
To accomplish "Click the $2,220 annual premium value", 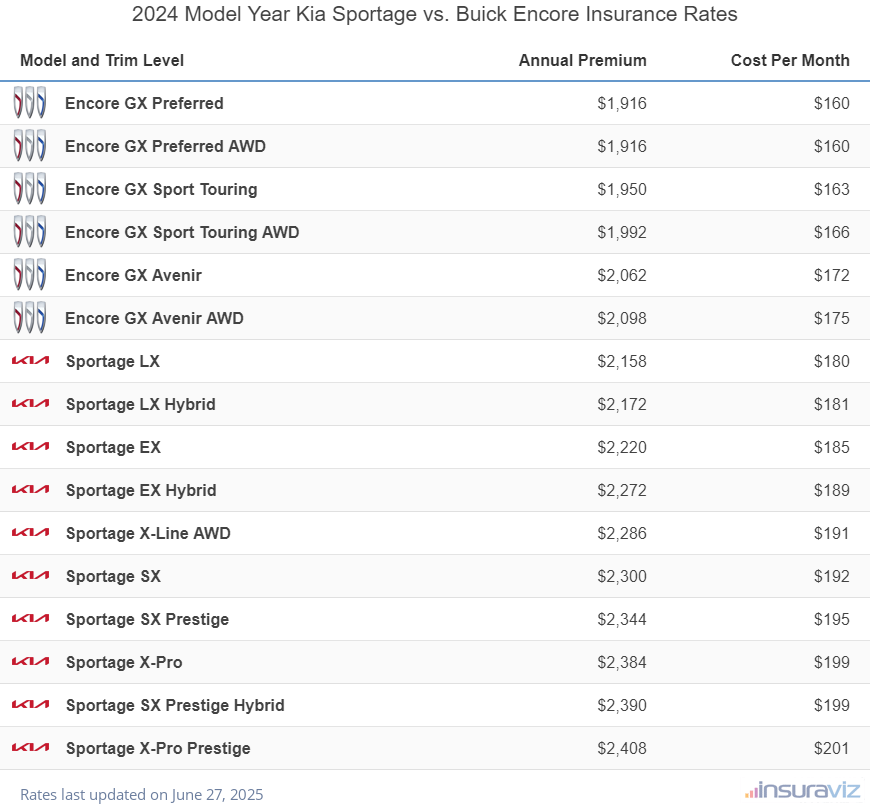I will click(x=622, y=447).
